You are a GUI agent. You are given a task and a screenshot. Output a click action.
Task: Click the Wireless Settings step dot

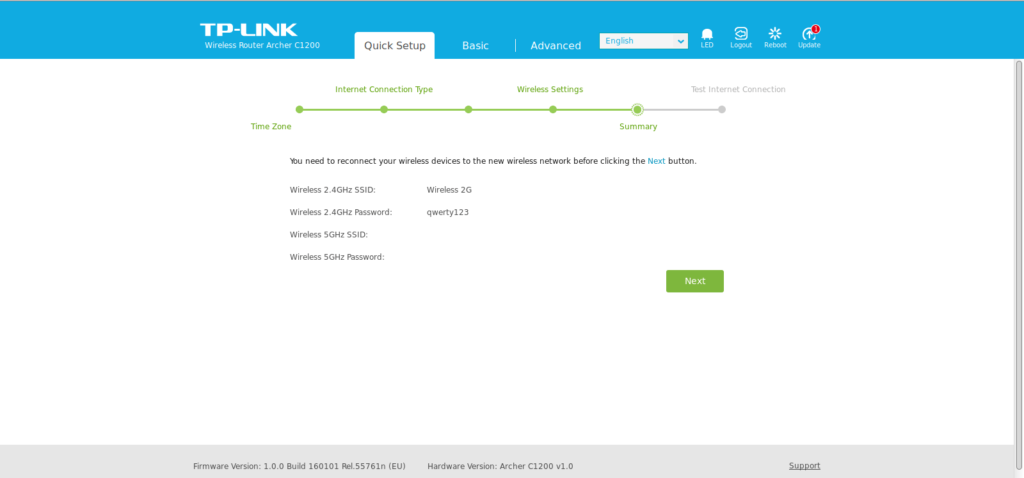pyautogui.click(x=552, y=109)
